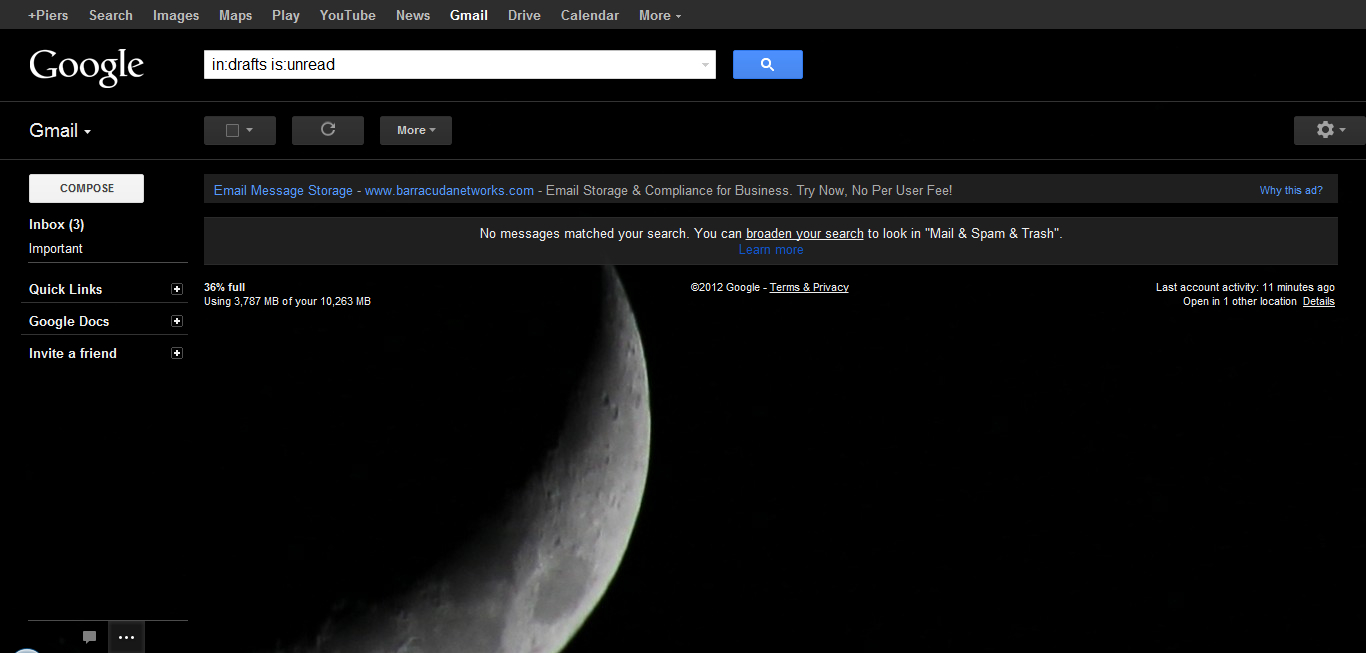Expand the Quick Links plus icon
Image resolution: width=1366 pixels, height=653 pixels.
click(x=177, y=289)
